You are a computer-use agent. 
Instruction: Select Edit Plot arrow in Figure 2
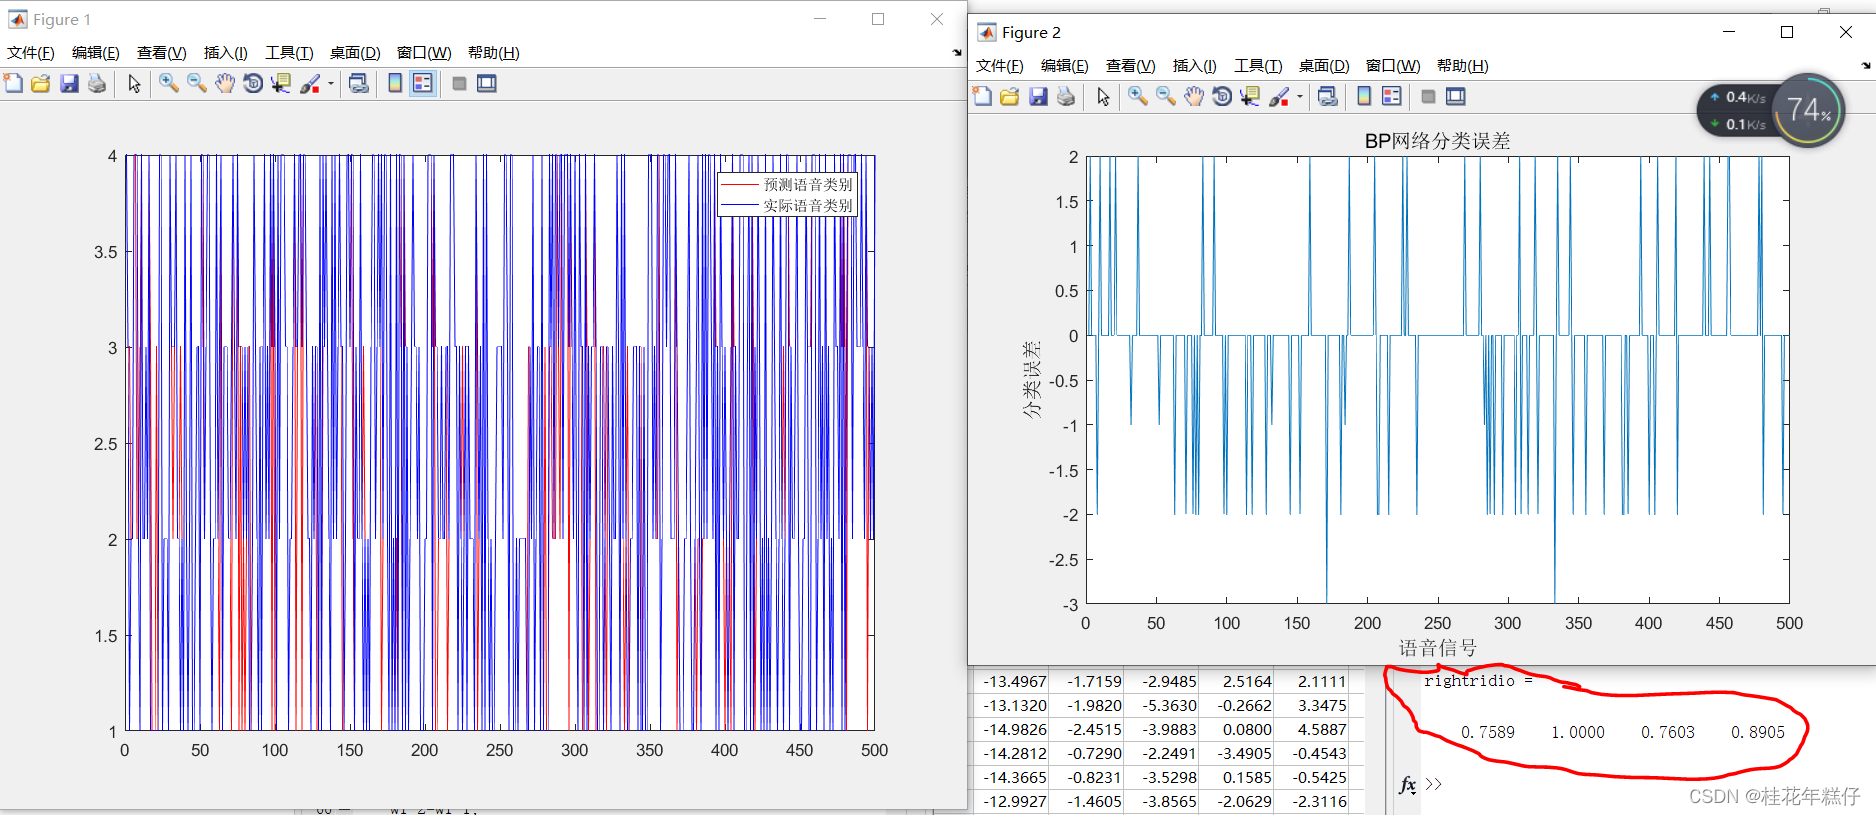pos(1103,96)
